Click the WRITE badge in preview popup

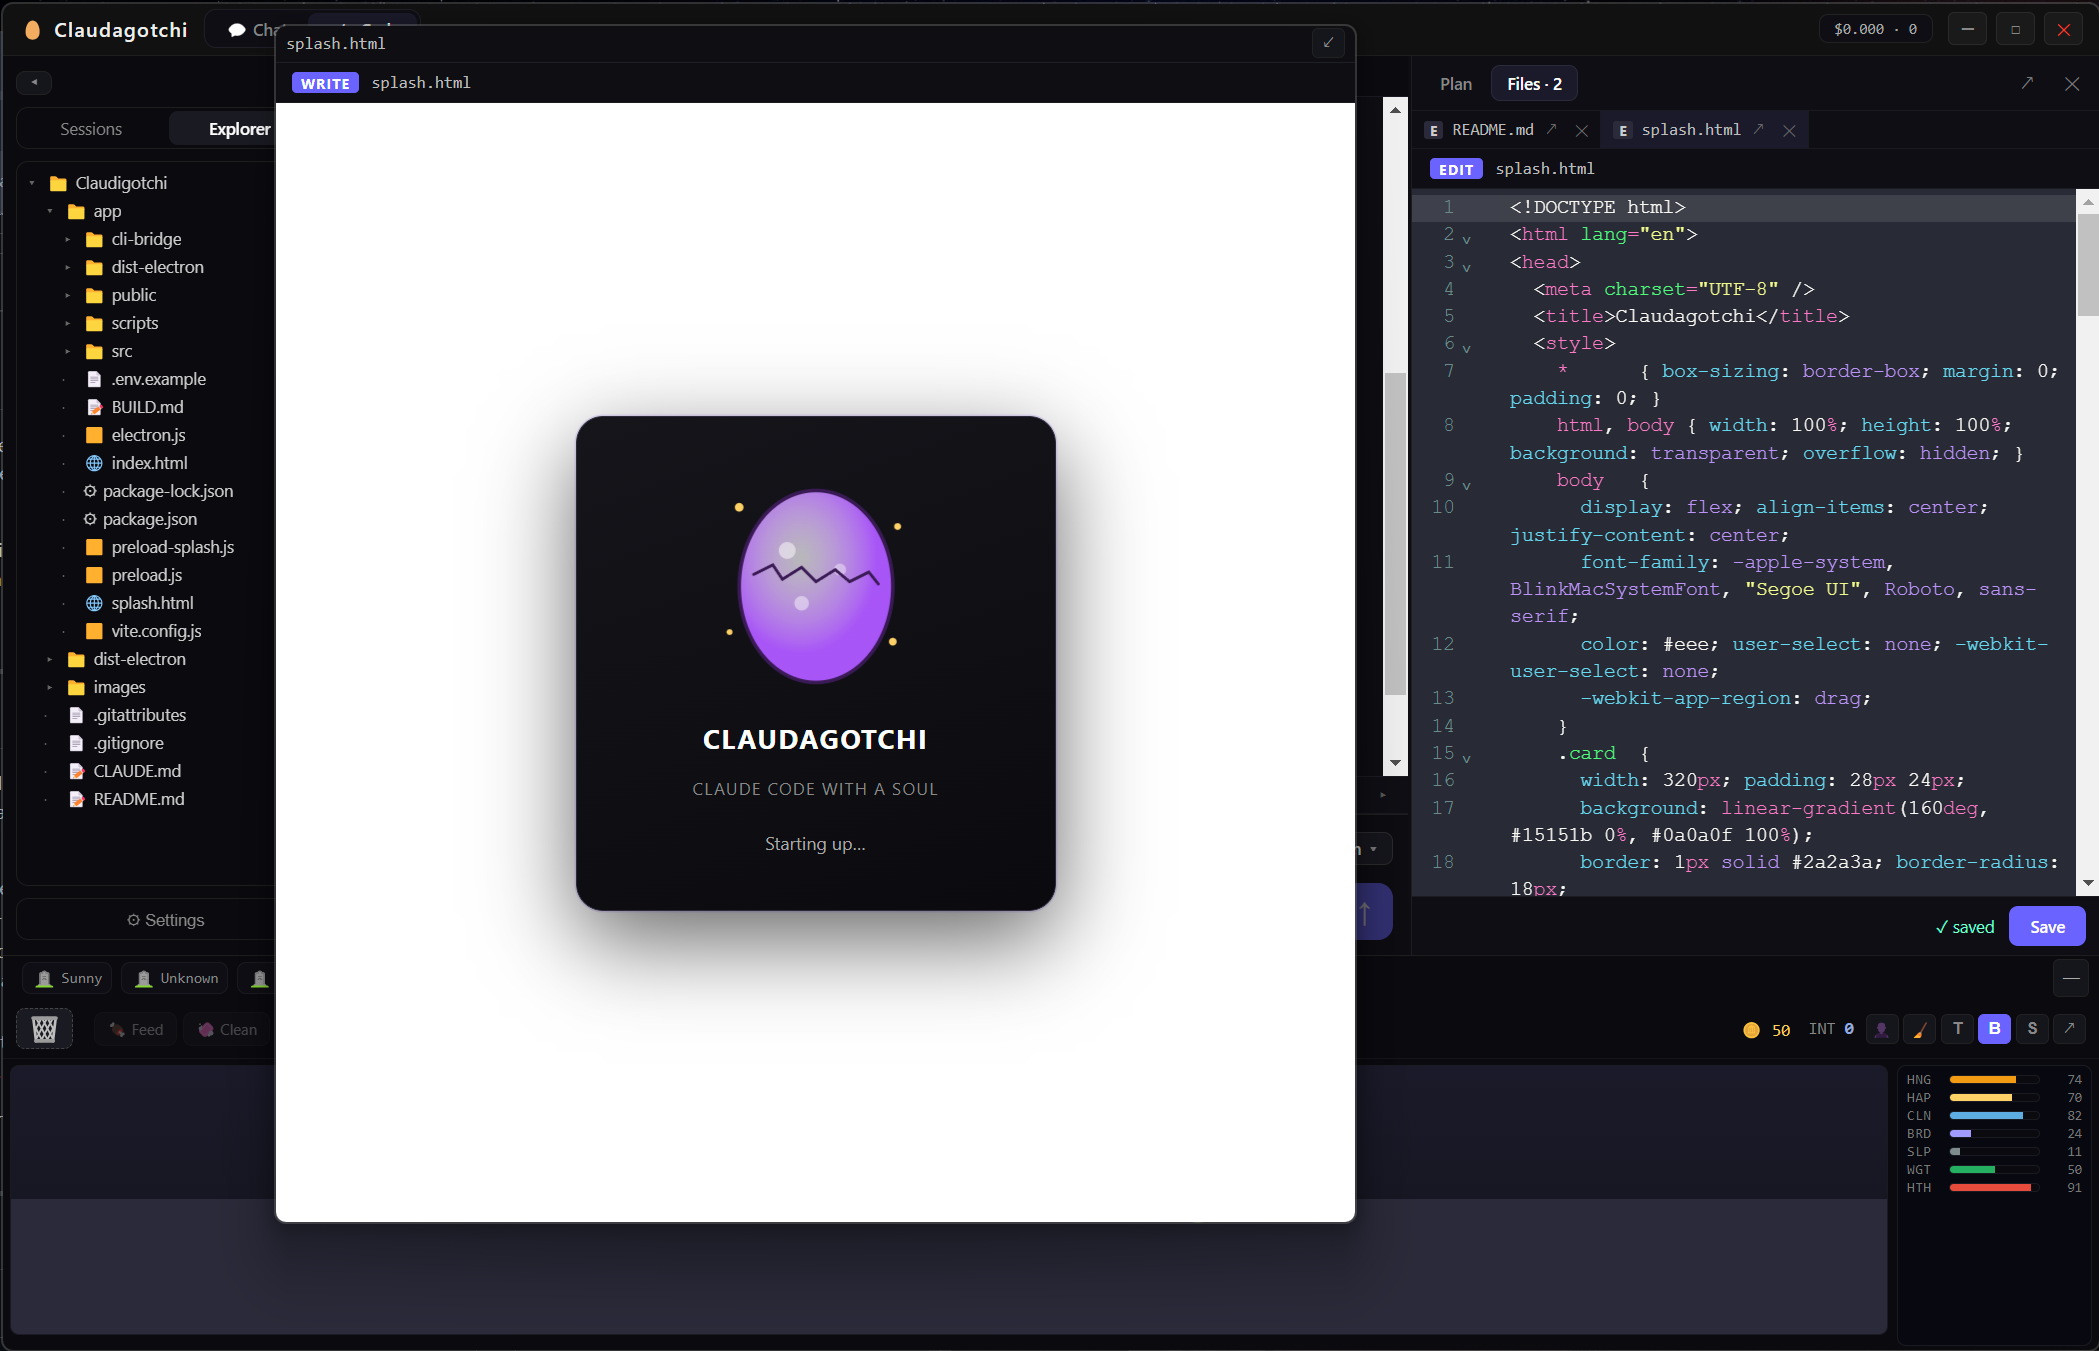tap(325, 83)
